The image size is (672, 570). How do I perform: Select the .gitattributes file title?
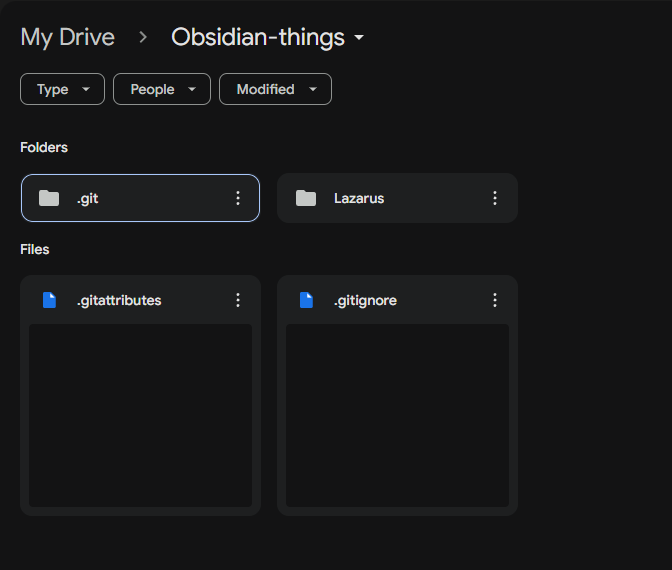coord(119,300)
